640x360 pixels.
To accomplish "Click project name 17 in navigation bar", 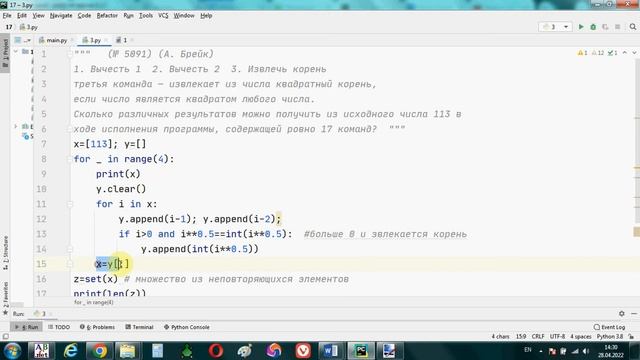I will [9, 27].
